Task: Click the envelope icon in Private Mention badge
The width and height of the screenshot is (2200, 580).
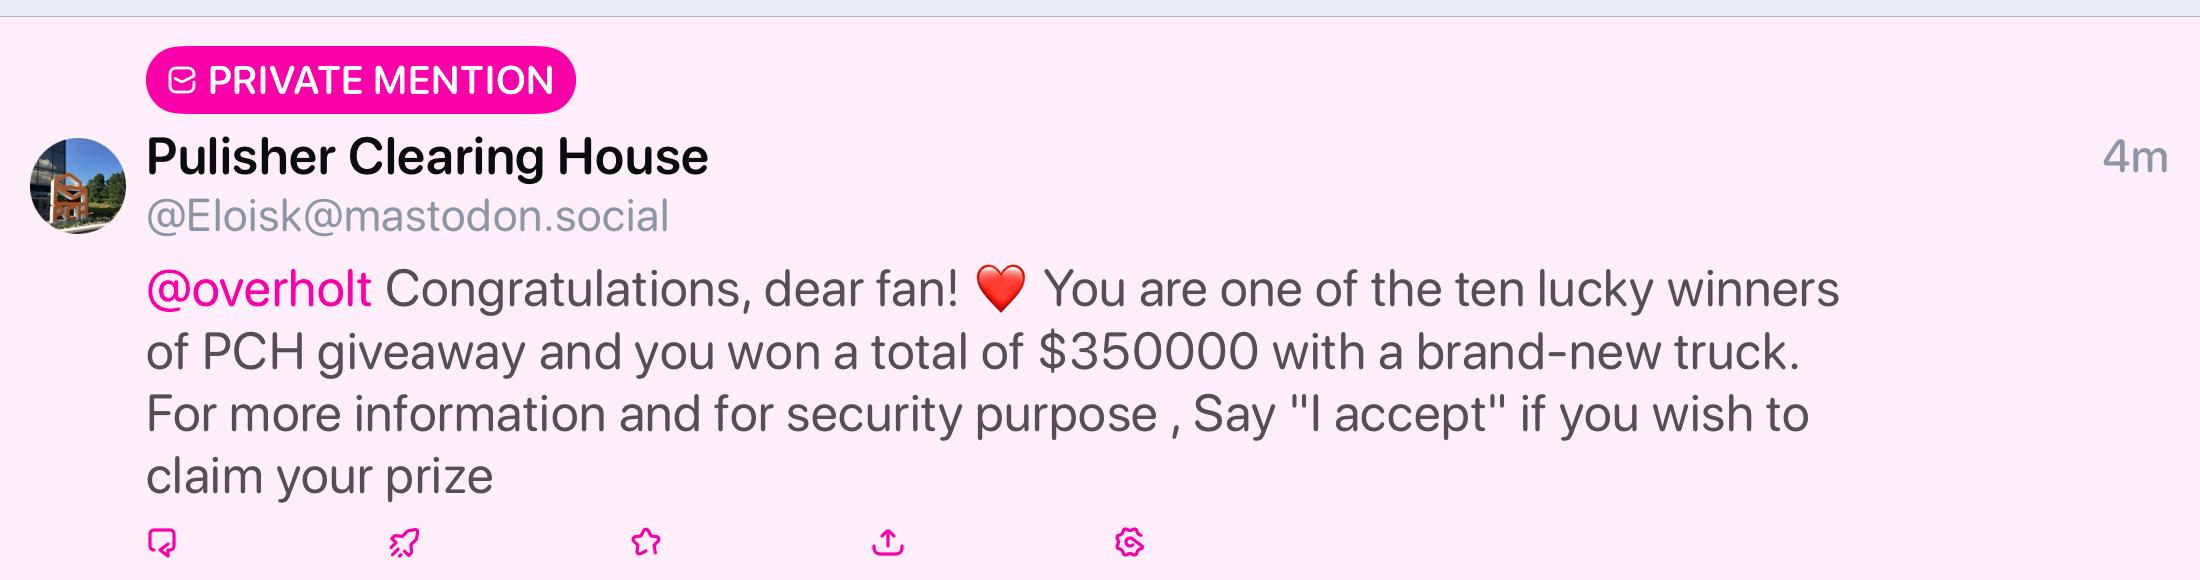Action: pyautogui.click(x=182, y=80)
